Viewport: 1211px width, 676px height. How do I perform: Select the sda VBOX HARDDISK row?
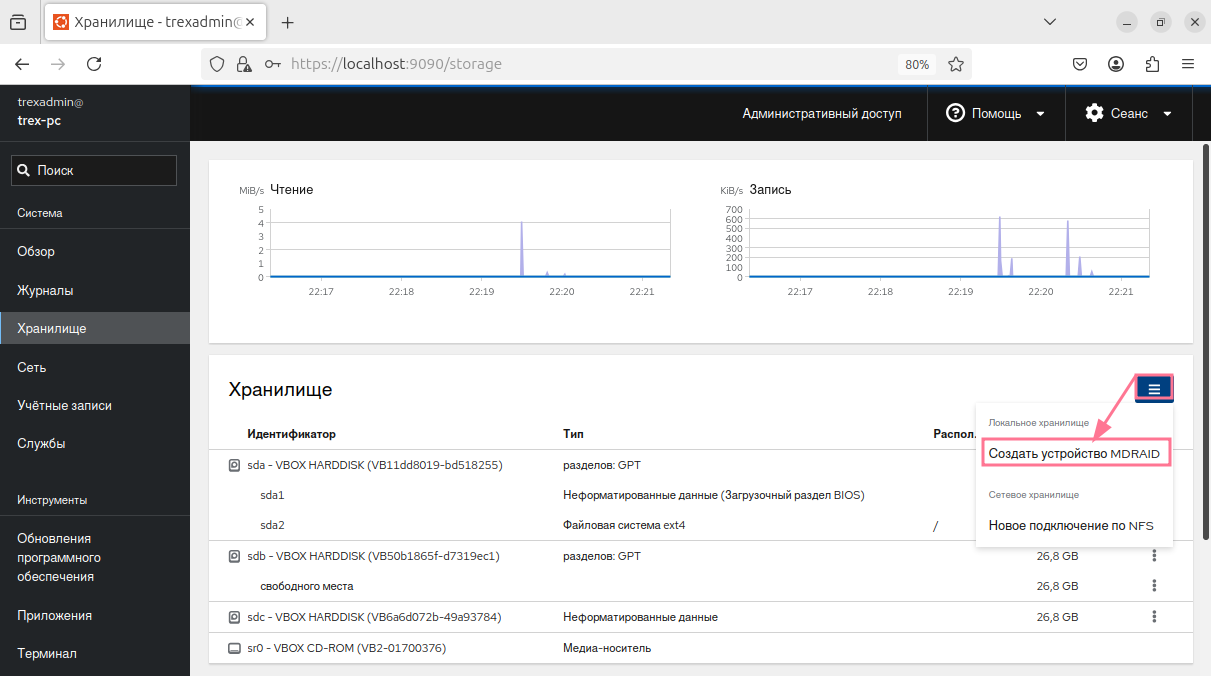pos(374,465)
